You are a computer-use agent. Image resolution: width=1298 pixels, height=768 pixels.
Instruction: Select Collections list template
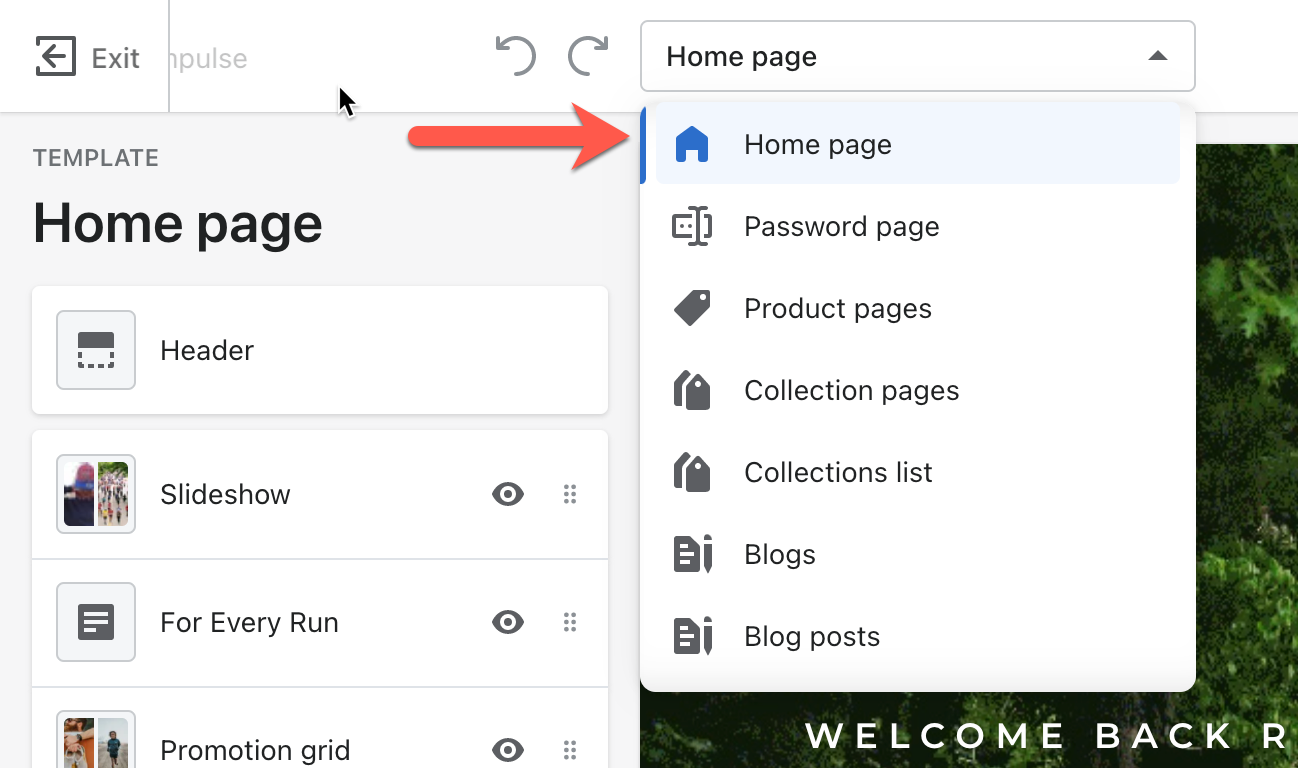click(918, 473)
